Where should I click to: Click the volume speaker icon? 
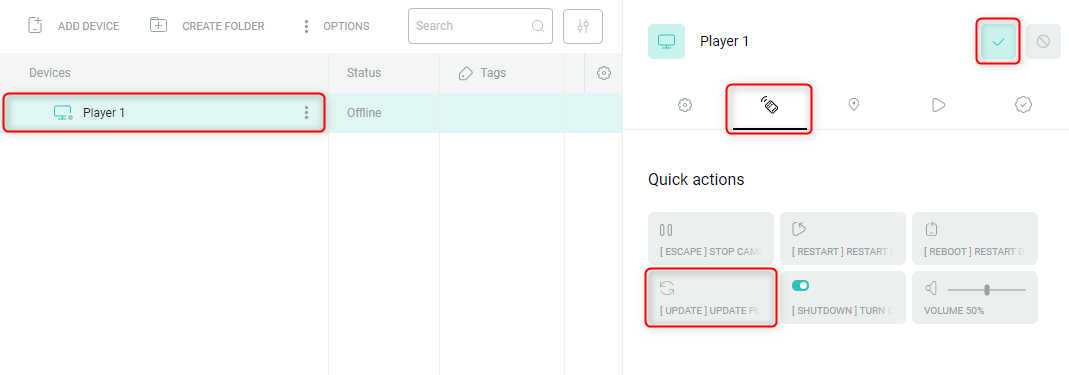(x=931, y=289)
